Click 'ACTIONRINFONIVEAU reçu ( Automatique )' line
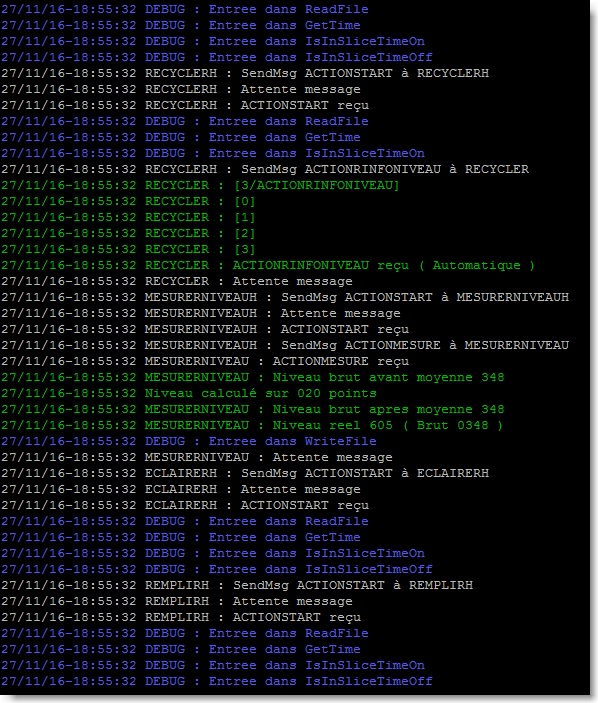 [268, 266]
